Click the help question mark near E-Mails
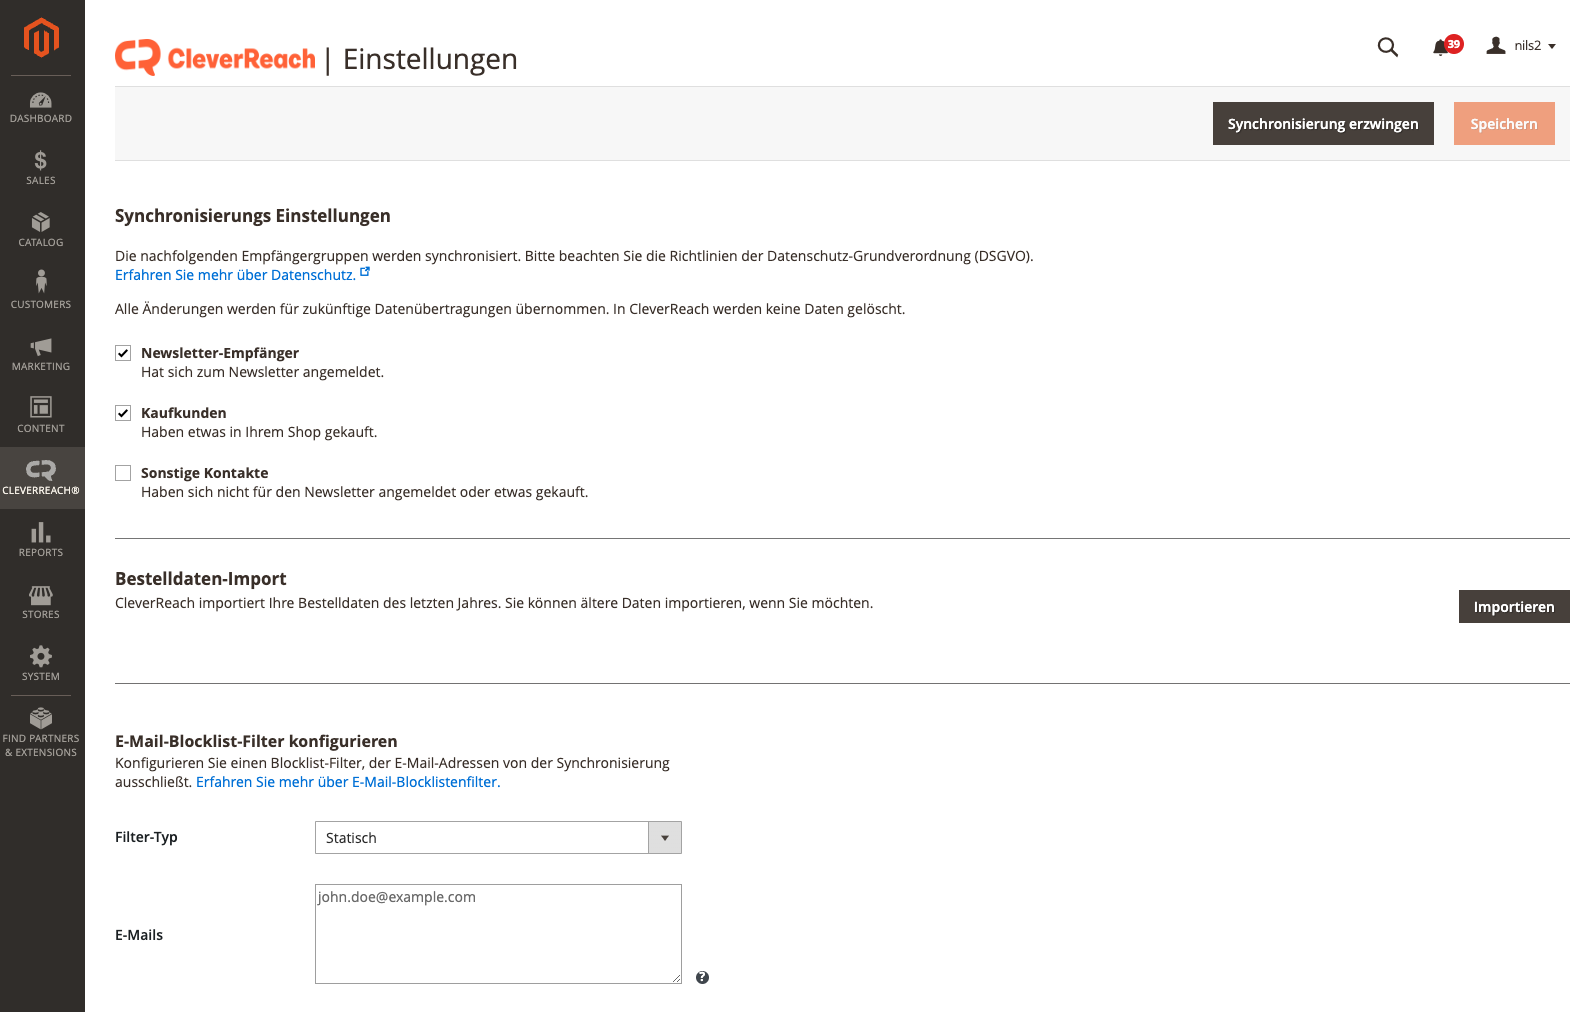This screenshot has width=1591, height=1012. coord(702,978)
